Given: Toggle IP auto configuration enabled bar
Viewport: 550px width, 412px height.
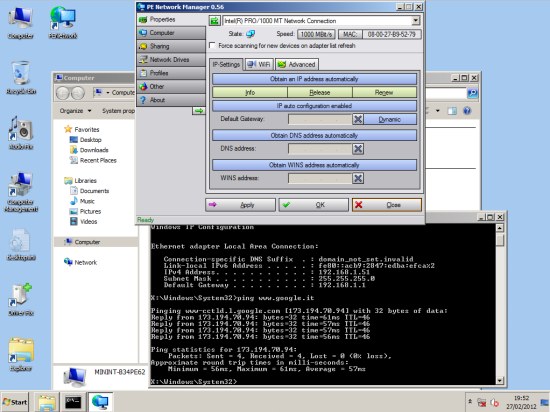Looking at the screenshot, I should [x=314, y=106].
